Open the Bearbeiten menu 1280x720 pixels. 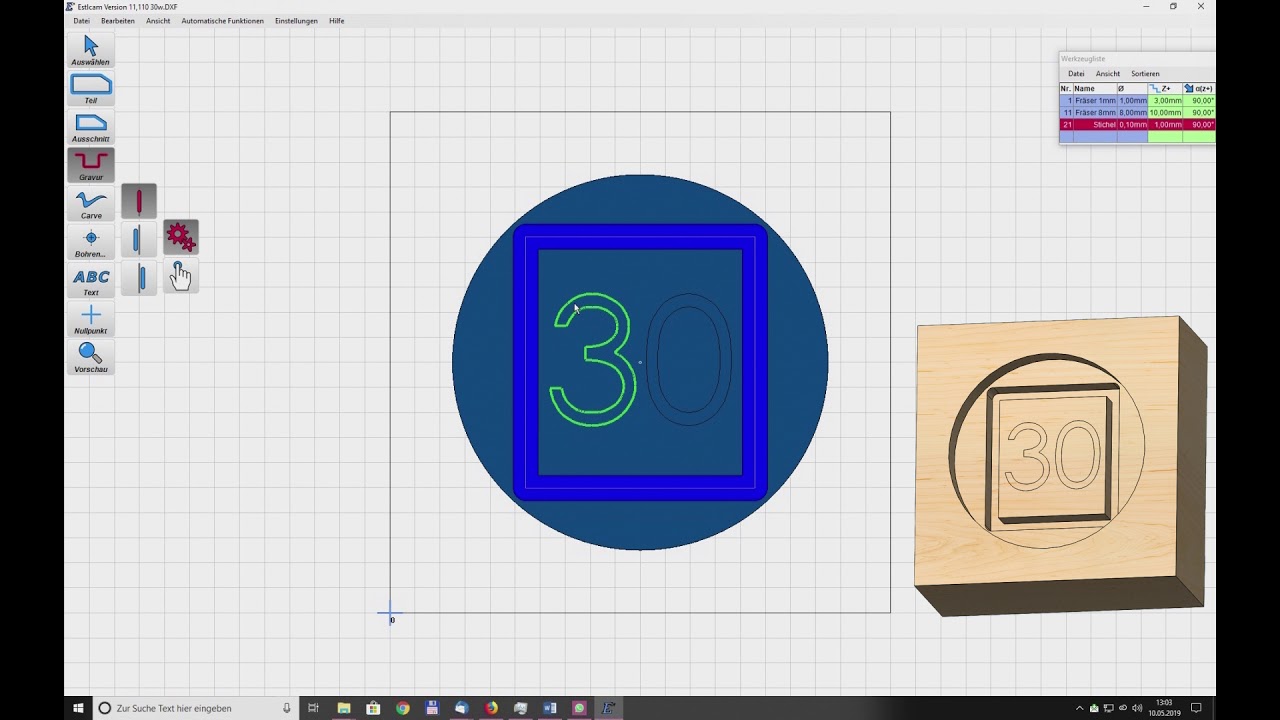118,21
